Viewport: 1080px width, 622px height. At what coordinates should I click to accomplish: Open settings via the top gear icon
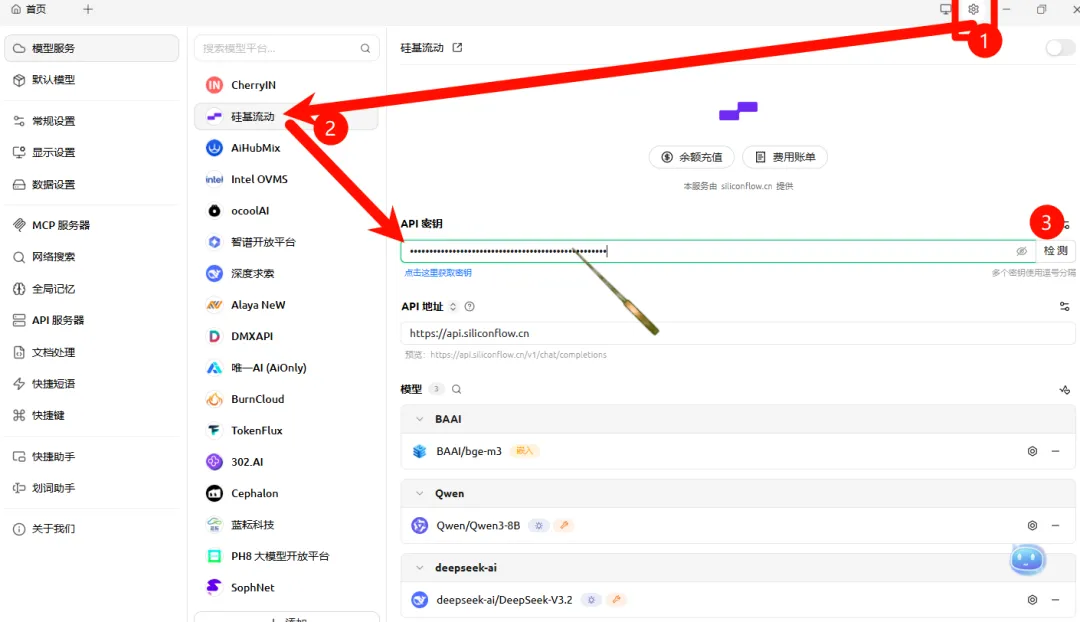[x=973, y=10]
